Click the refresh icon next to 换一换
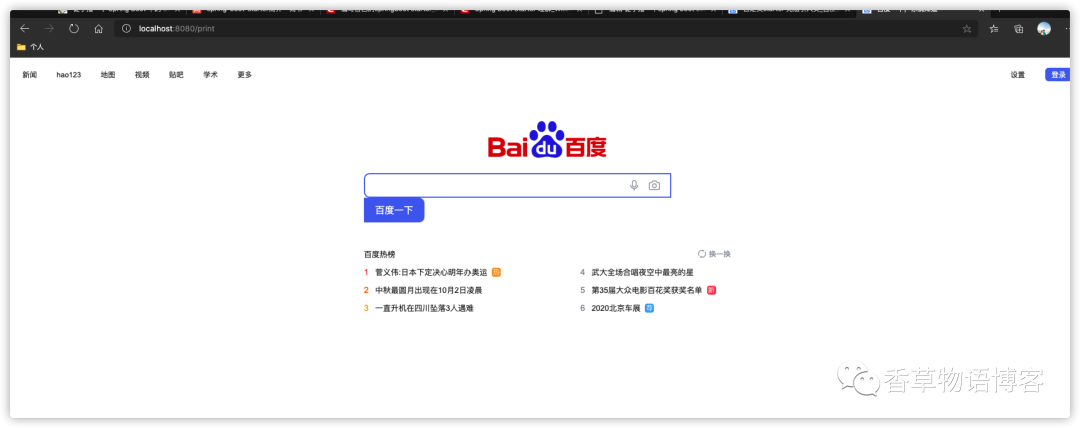1080x428 pixels. coord(702,254)
